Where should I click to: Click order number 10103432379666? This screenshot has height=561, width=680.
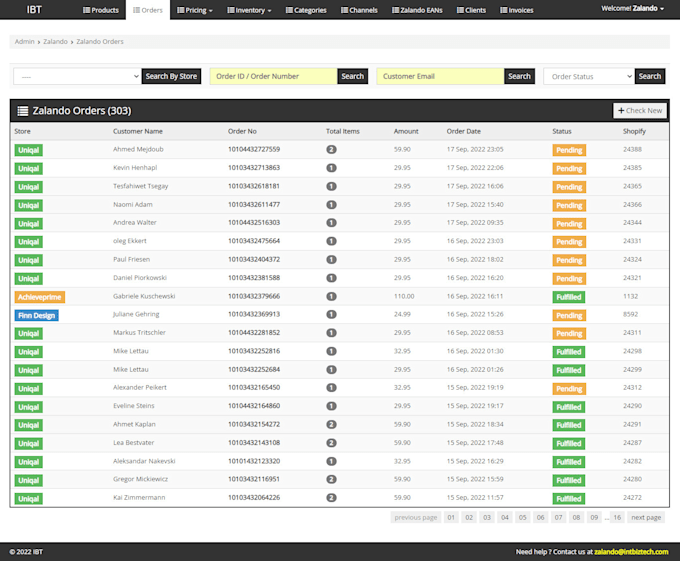pyautogui.click(x=254, y=296)
